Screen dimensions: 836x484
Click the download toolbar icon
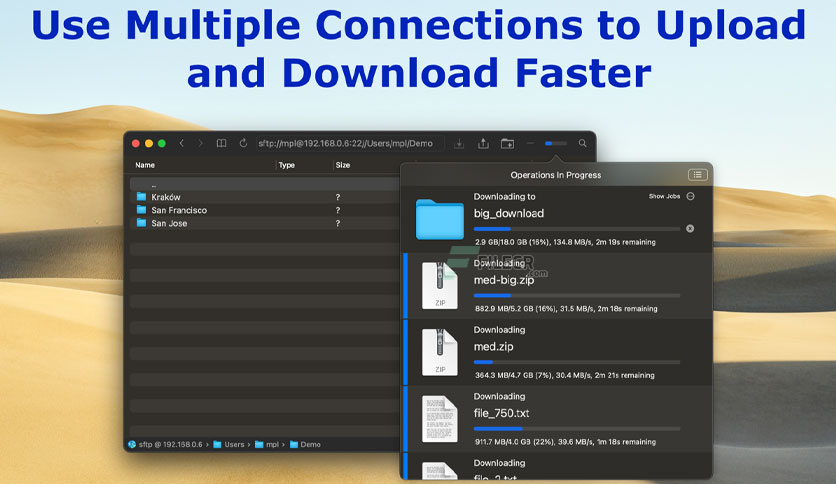(x=459, y=143)
